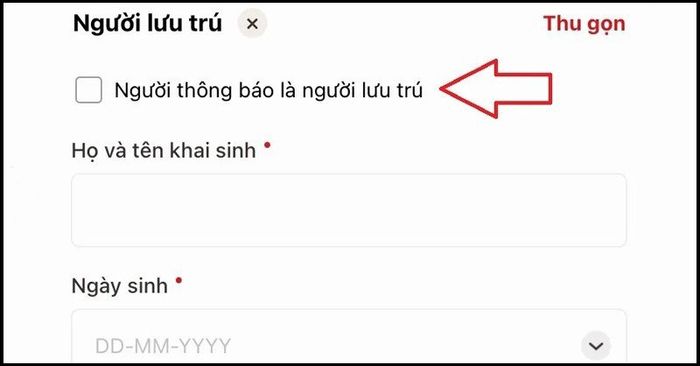
Task: Expand the date of birth dropdown arrow
Action: 596,346
